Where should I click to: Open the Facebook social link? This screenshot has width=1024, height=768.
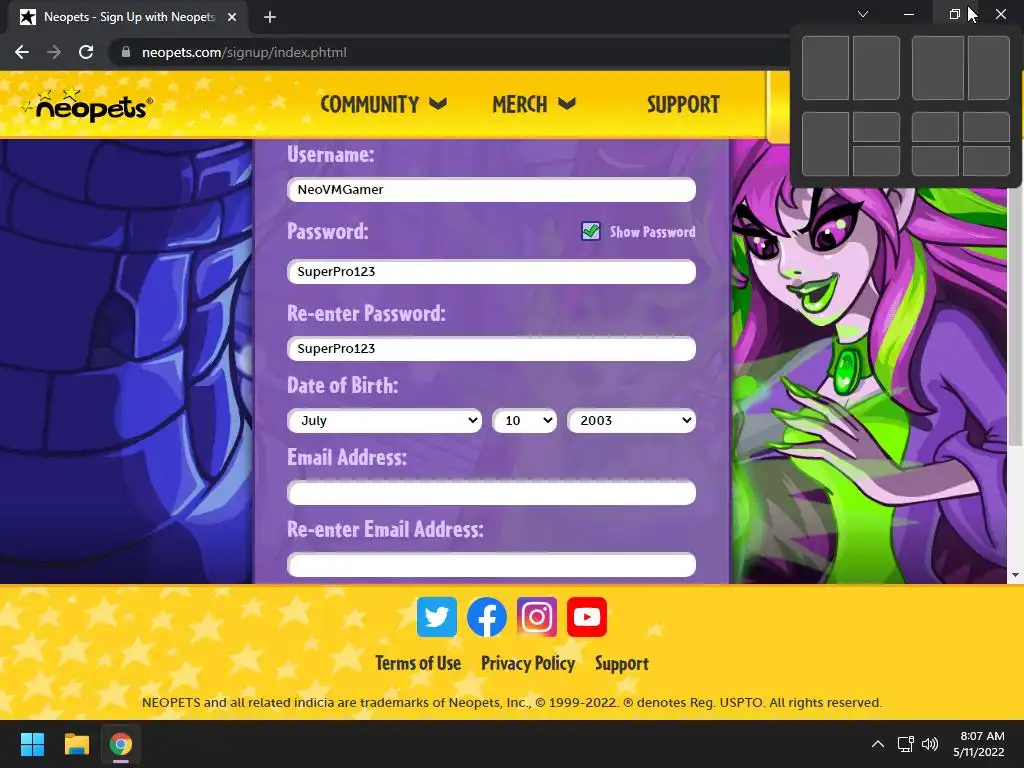pos(487,616)
